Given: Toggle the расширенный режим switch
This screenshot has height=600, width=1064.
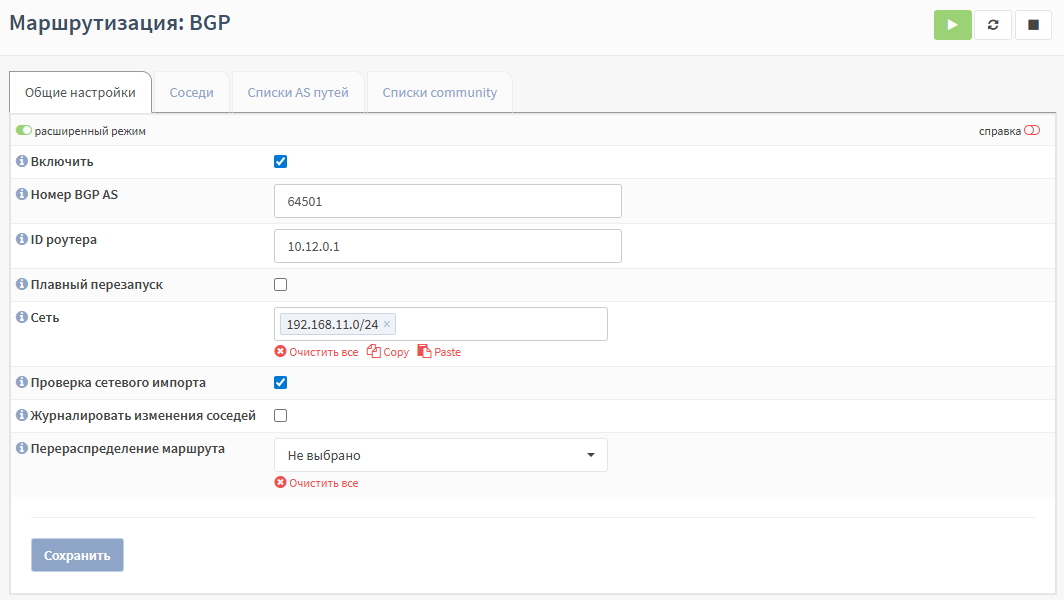Looking at the screenshot, I should click(24, 130).
